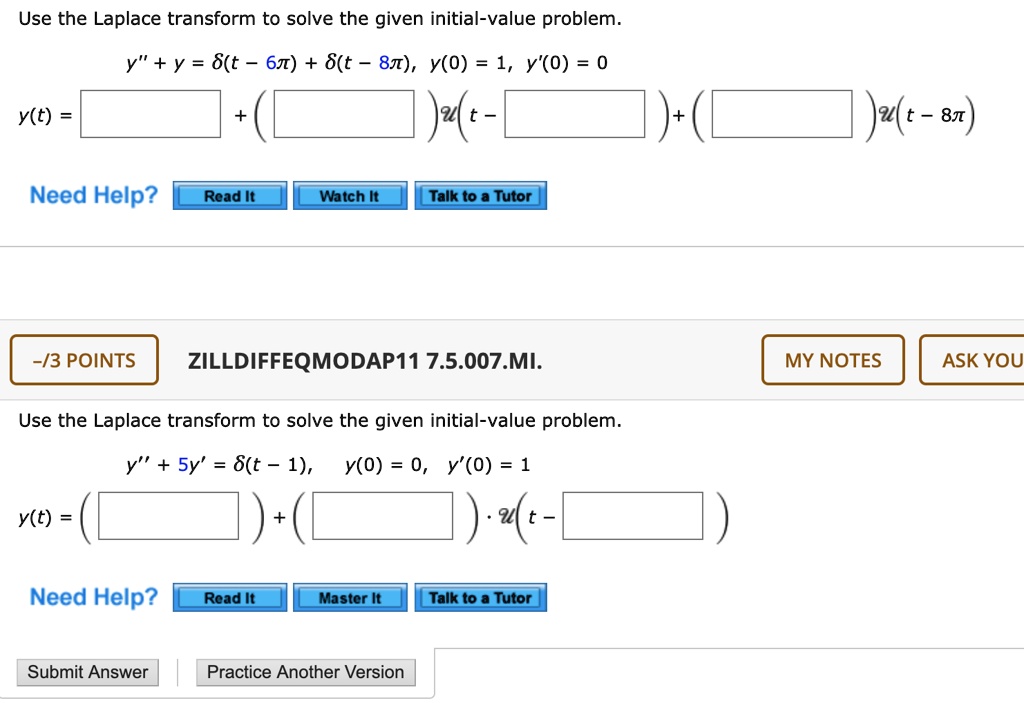Submit Answer for this question
1024x703 pixels.
pos(88,672)
